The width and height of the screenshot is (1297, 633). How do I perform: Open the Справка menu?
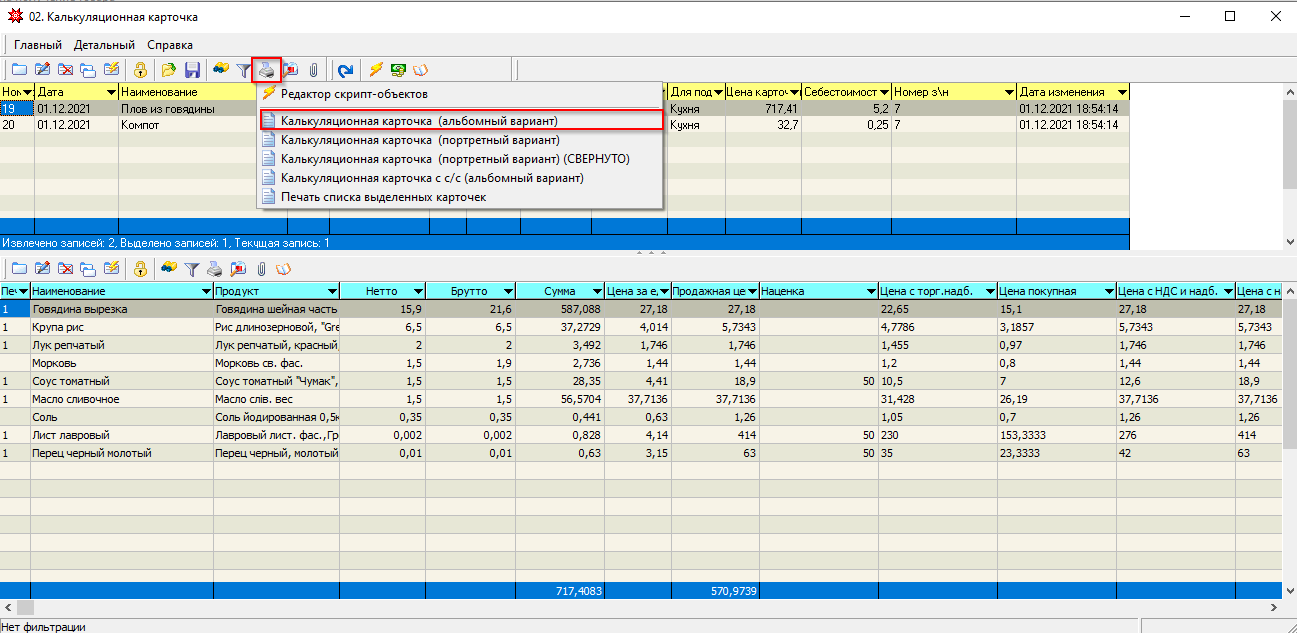[170, 45]
